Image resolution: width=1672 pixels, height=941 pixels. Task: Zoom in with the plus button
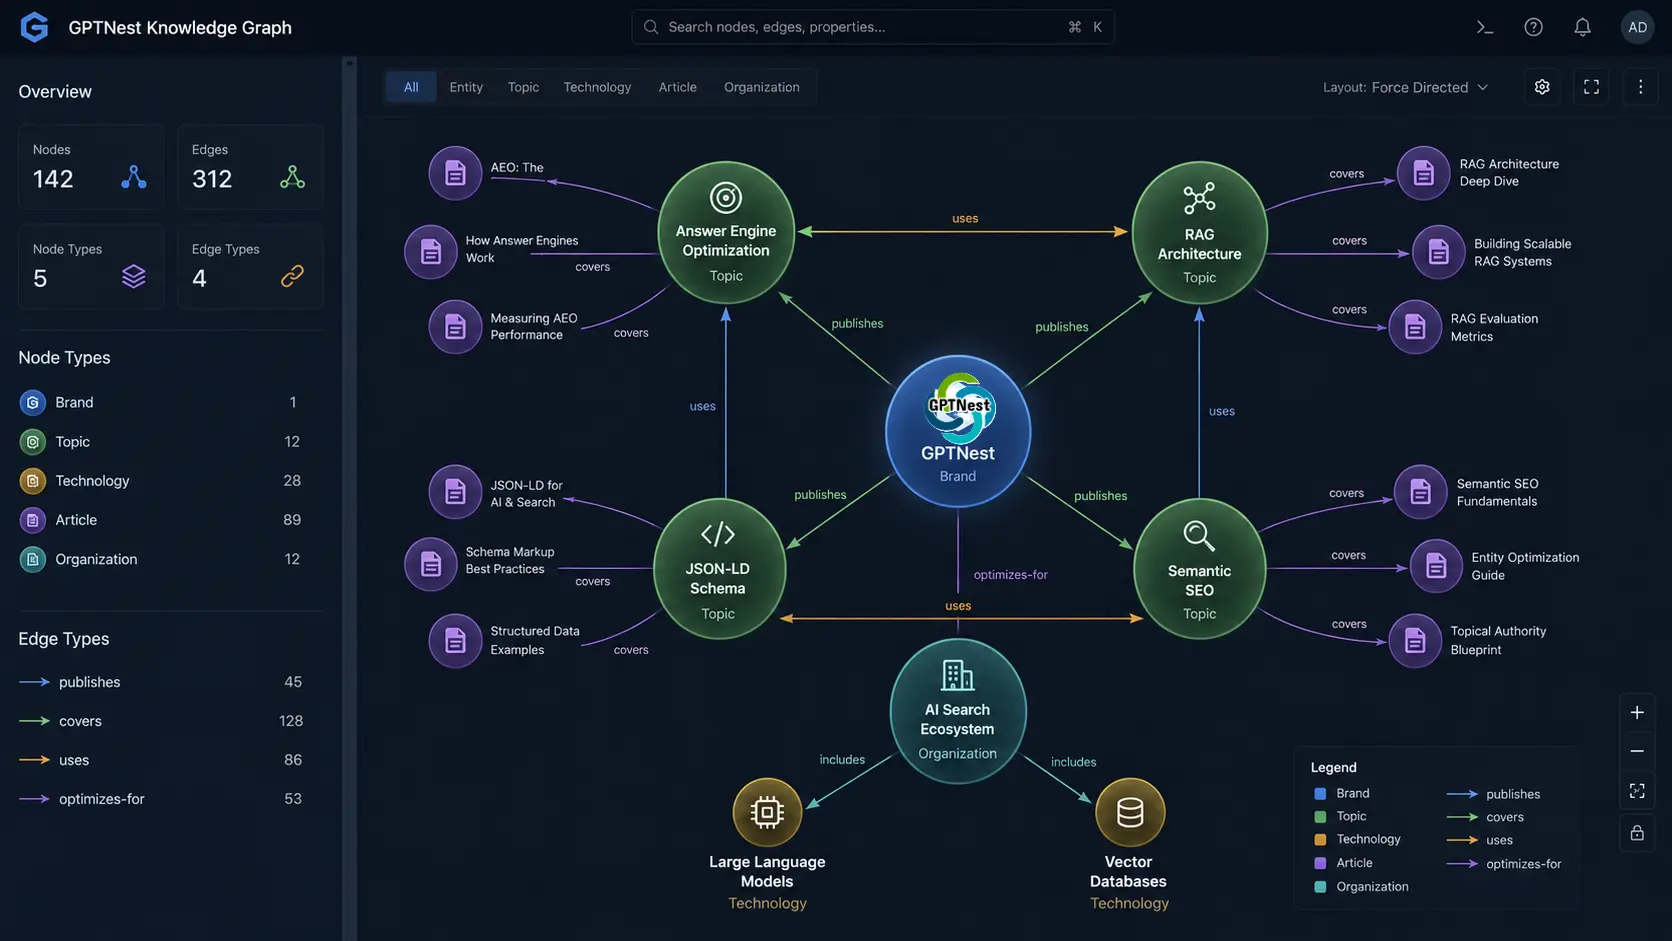1637,712
